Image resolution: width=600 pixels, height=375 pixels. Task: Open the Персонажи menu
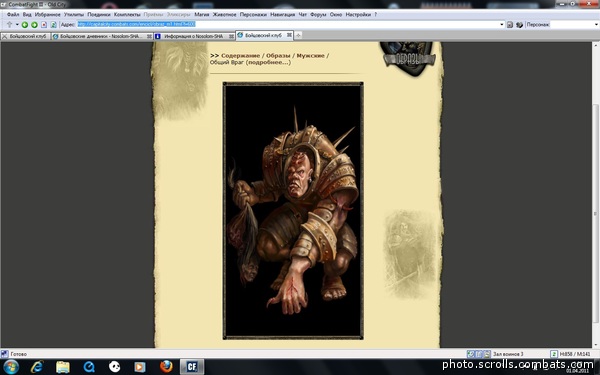click(x=253, y=15)
